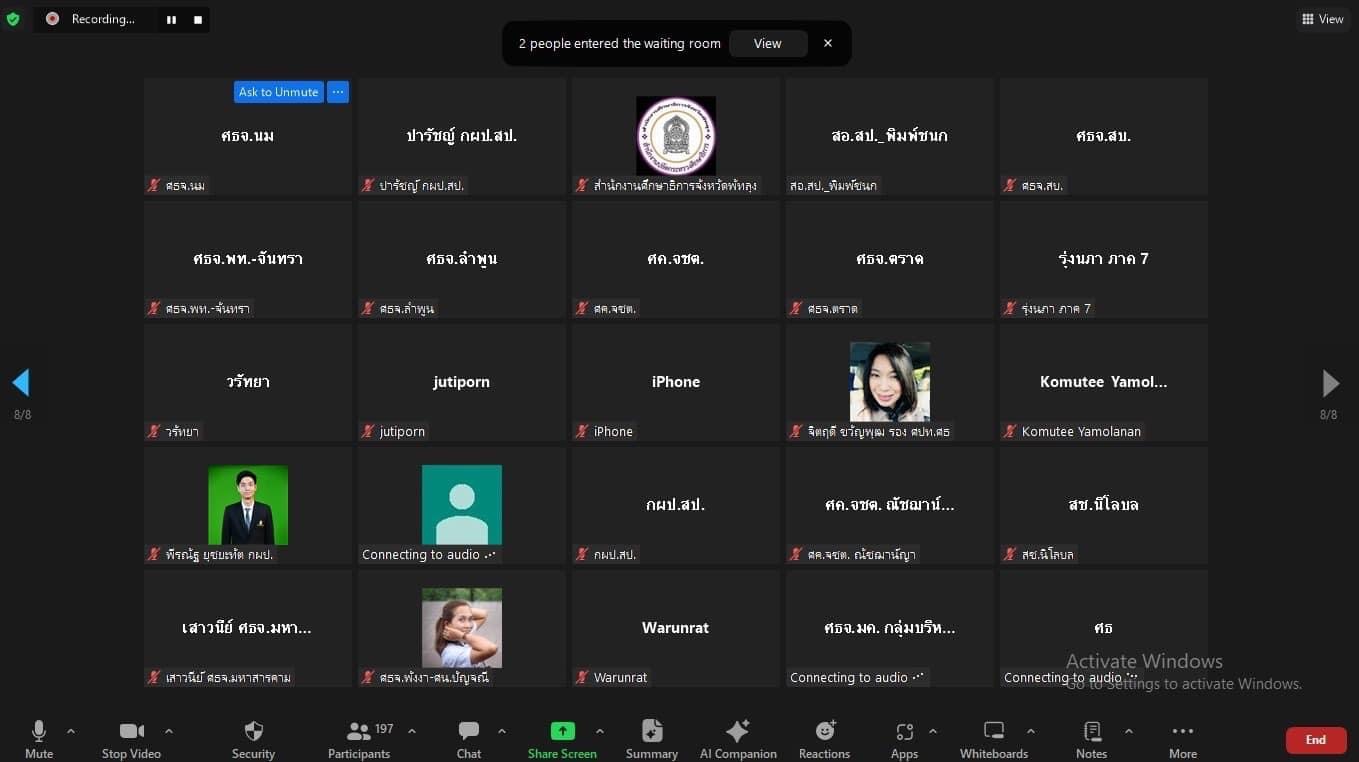Go to previous gallery page arrow
Viewport: 1359px width, 762px height.
(21, 382)
